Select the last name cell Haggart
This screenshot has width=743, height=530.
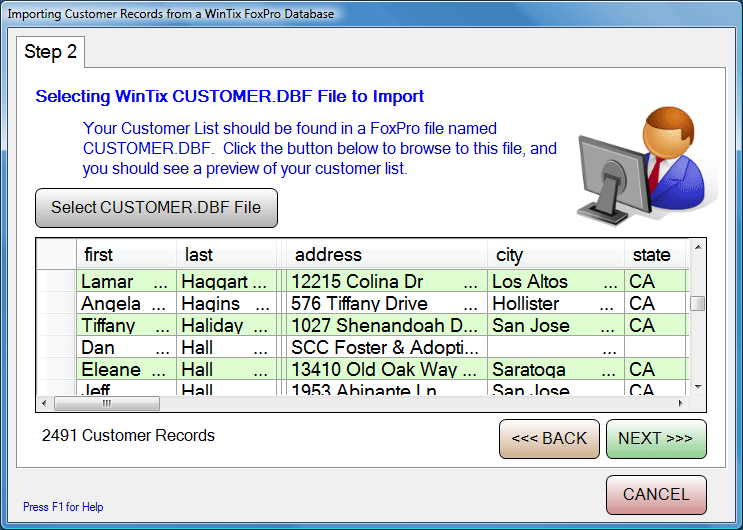(227, 281)
